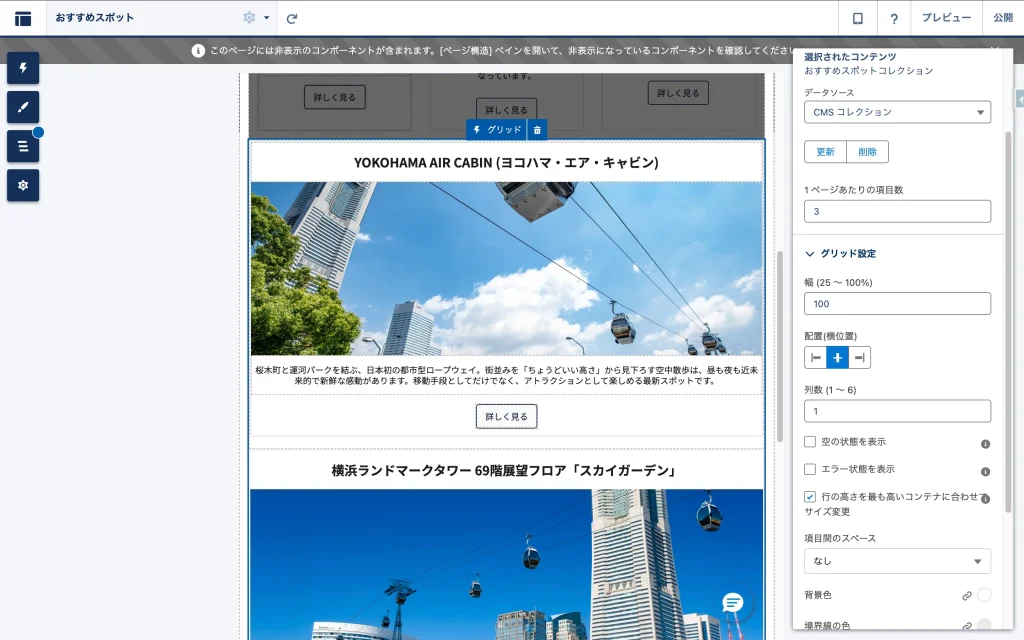The height and width of the screenshot is (640, 1024).
Task: Open the help question mark menu
Action: [894, 18]
